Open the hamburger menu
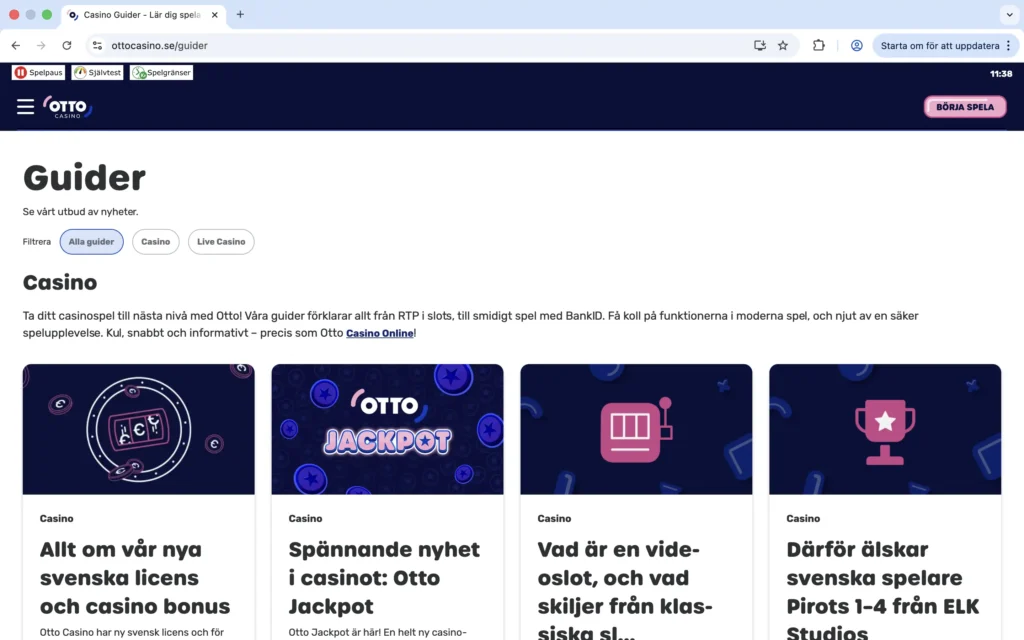The height and width of the screenshot is (640, 1024). (x=25, y=106)
